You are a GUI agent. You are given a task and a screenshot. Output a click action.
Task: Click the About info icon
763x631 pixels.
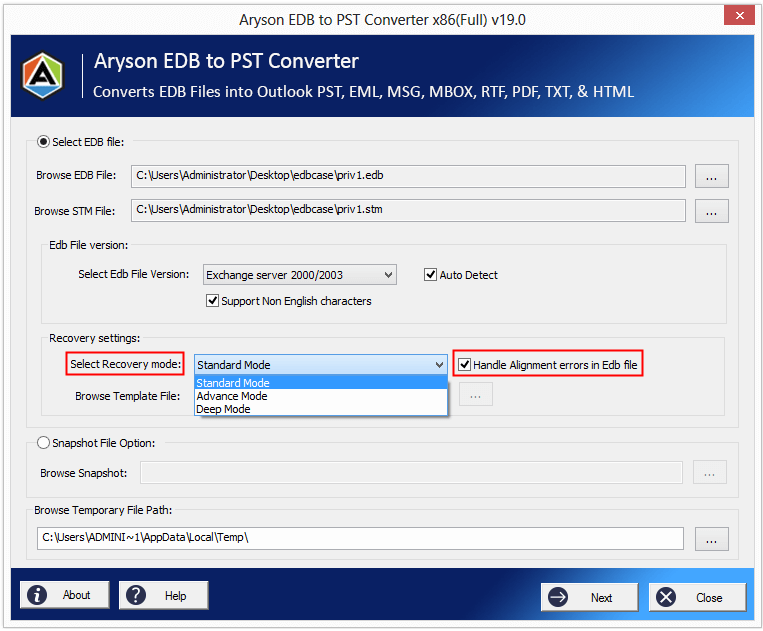pos(37,595)
